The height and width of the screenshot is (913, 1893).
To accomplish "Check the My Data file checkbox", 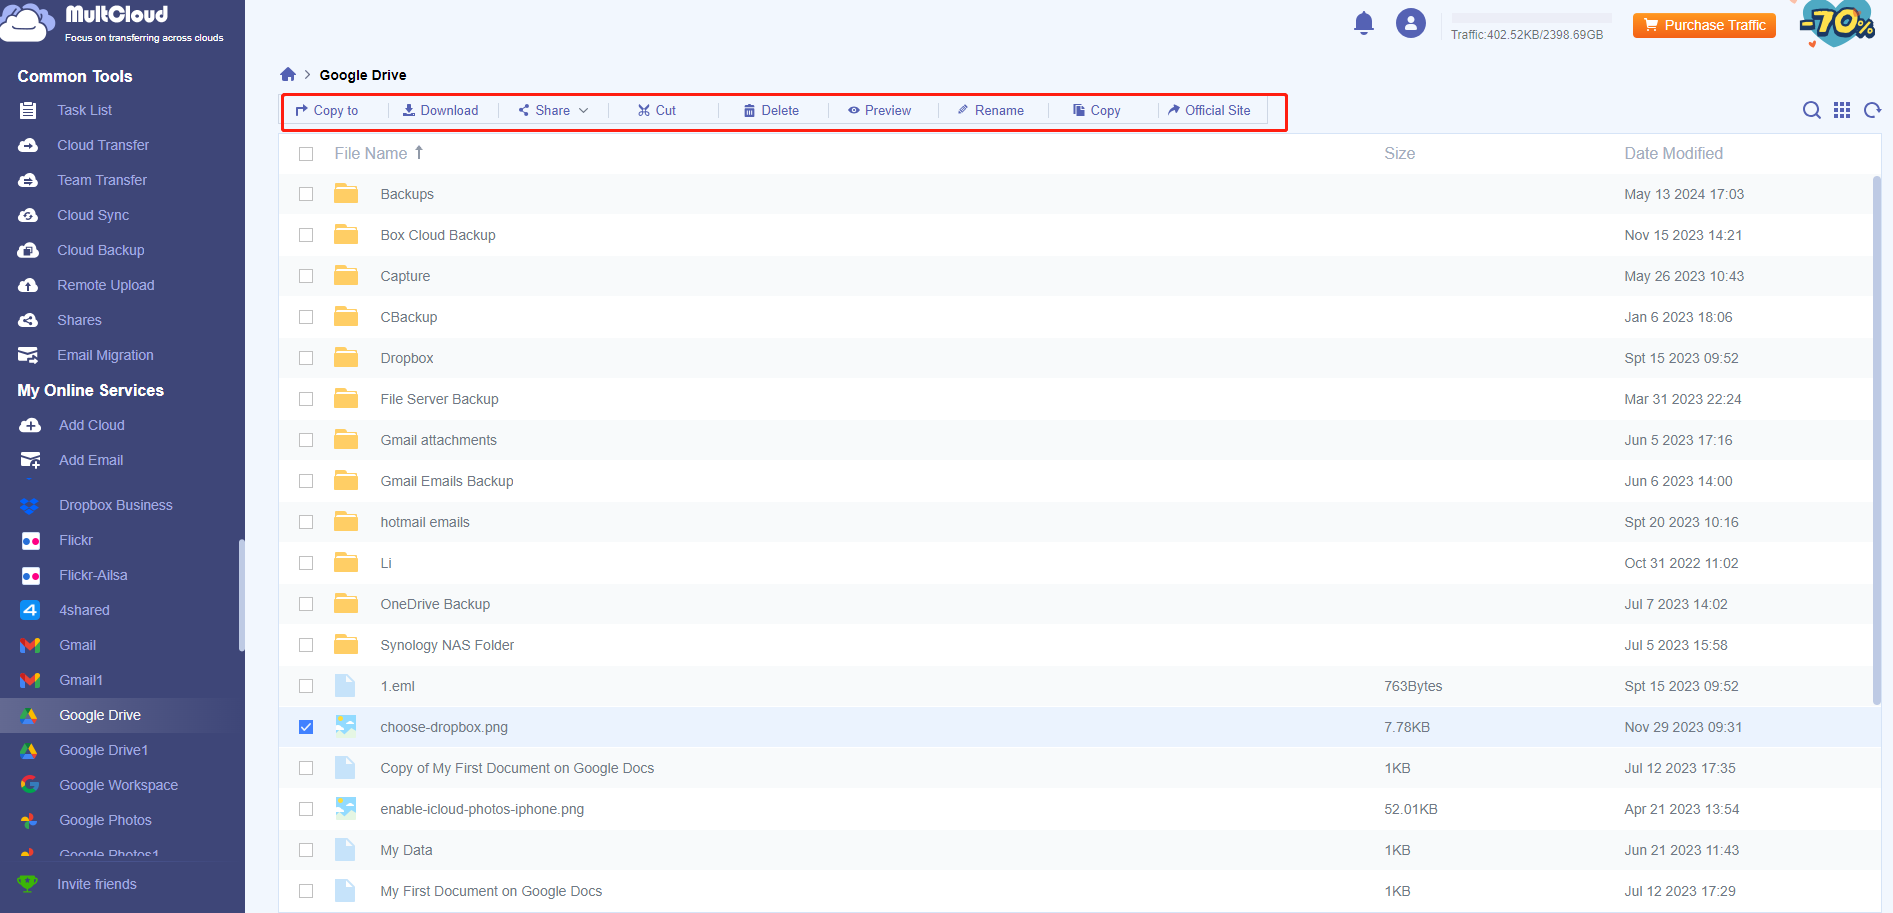I will [x=306, y=850].
